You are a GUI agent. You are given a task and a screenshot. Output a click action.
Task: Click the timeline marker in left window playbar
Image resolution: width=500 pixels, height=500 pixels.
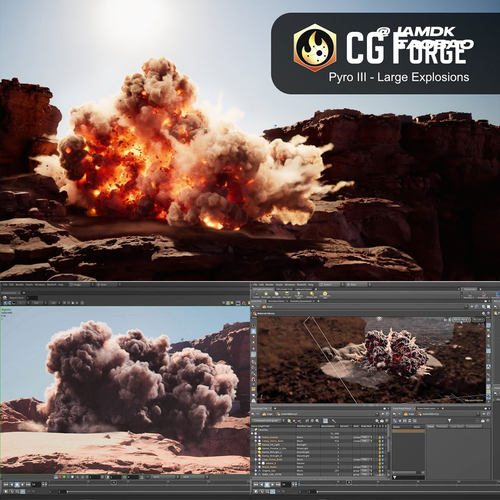pyautogui.click(x=114, y=482)
